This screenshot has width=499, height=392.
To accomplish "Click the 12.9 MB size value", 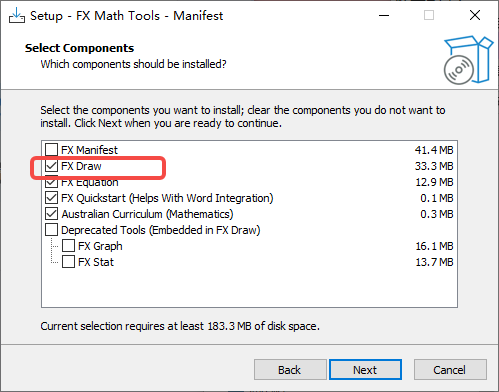I will (x=434, y=182).
